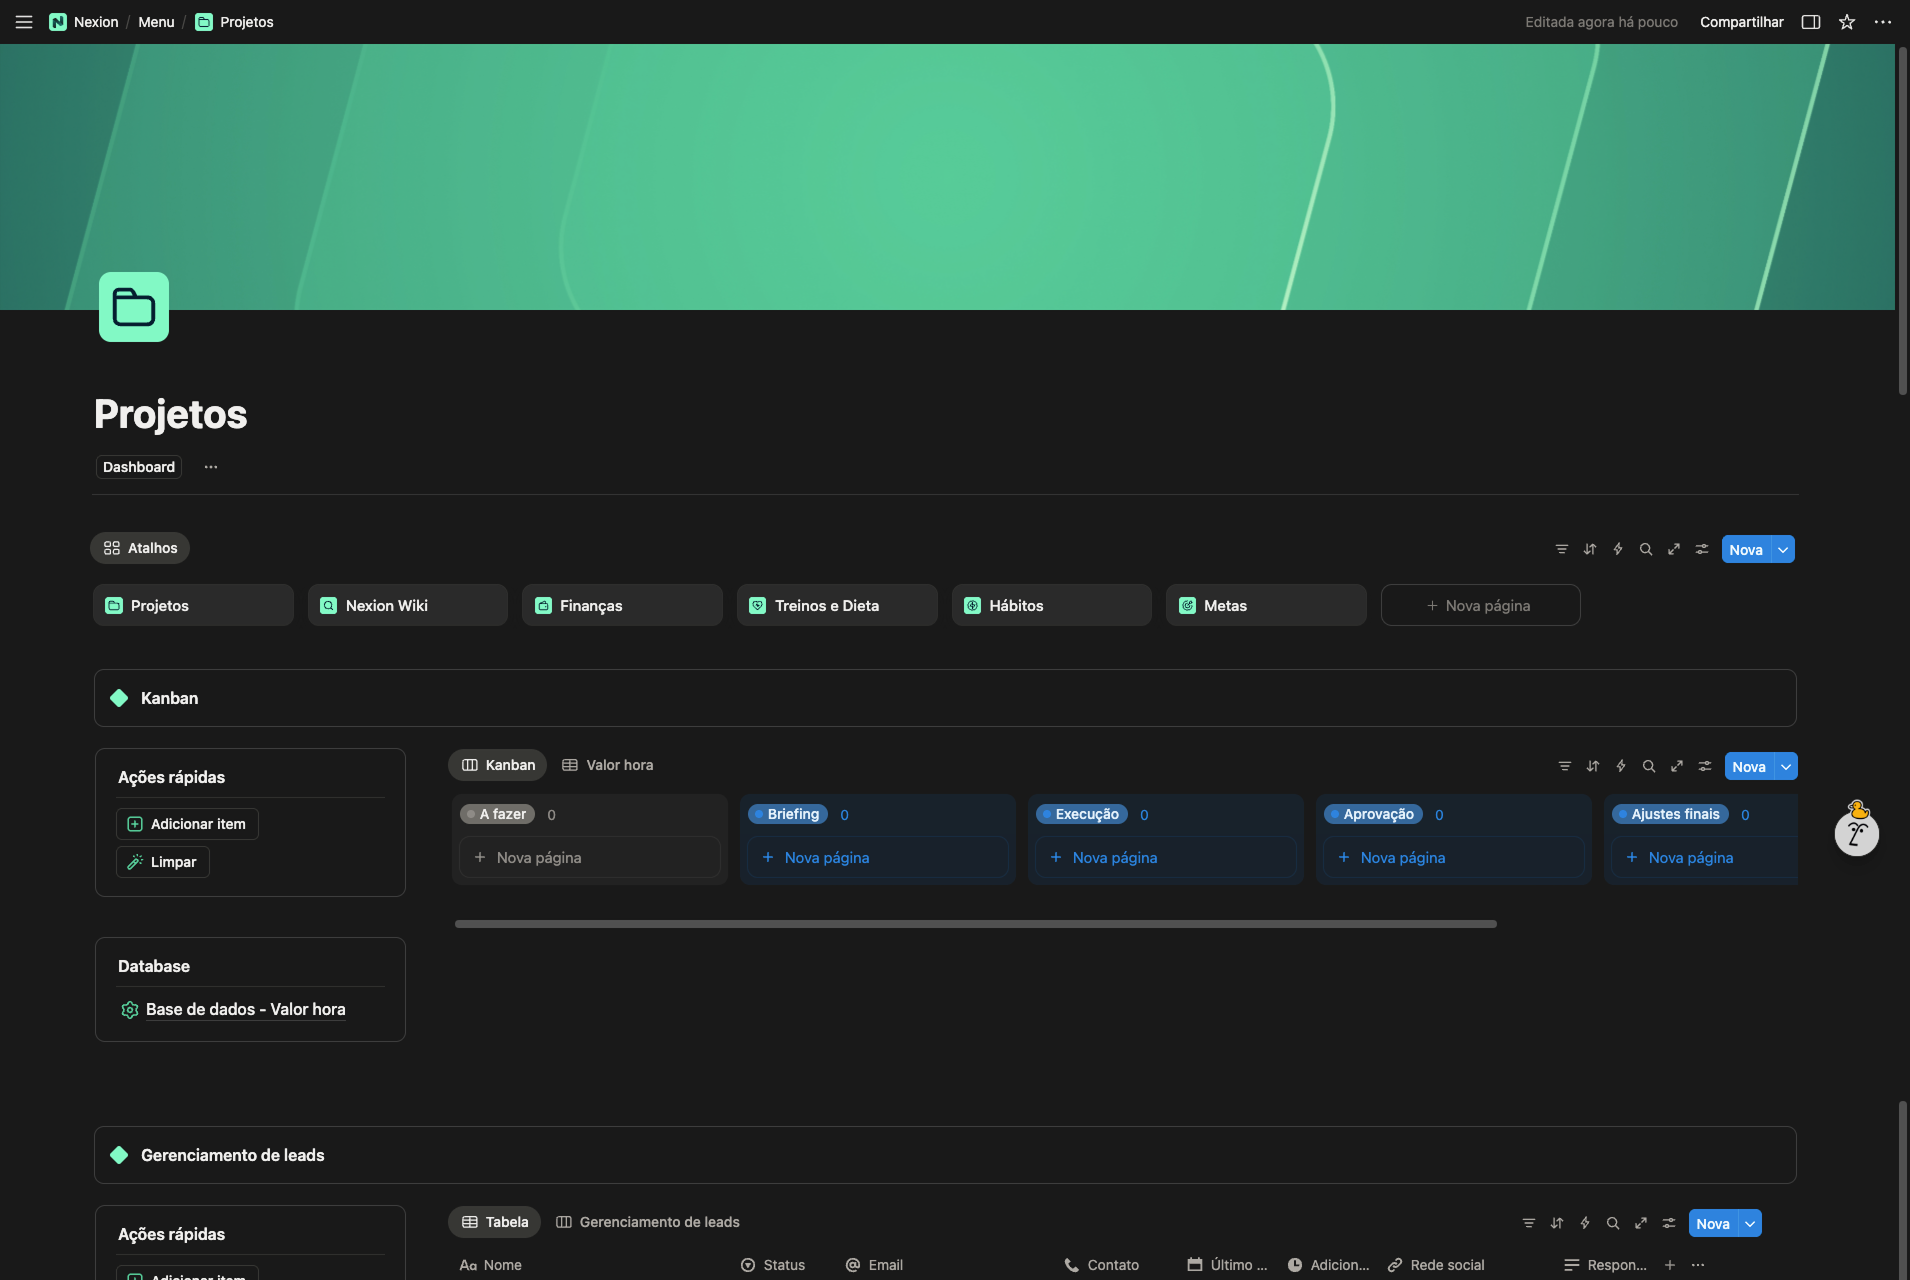Image resolution: width=1910 pixels, height=1280 pixels.
Task: Click the sort icon in Kanban toolbar
Action: [1593, 766]
